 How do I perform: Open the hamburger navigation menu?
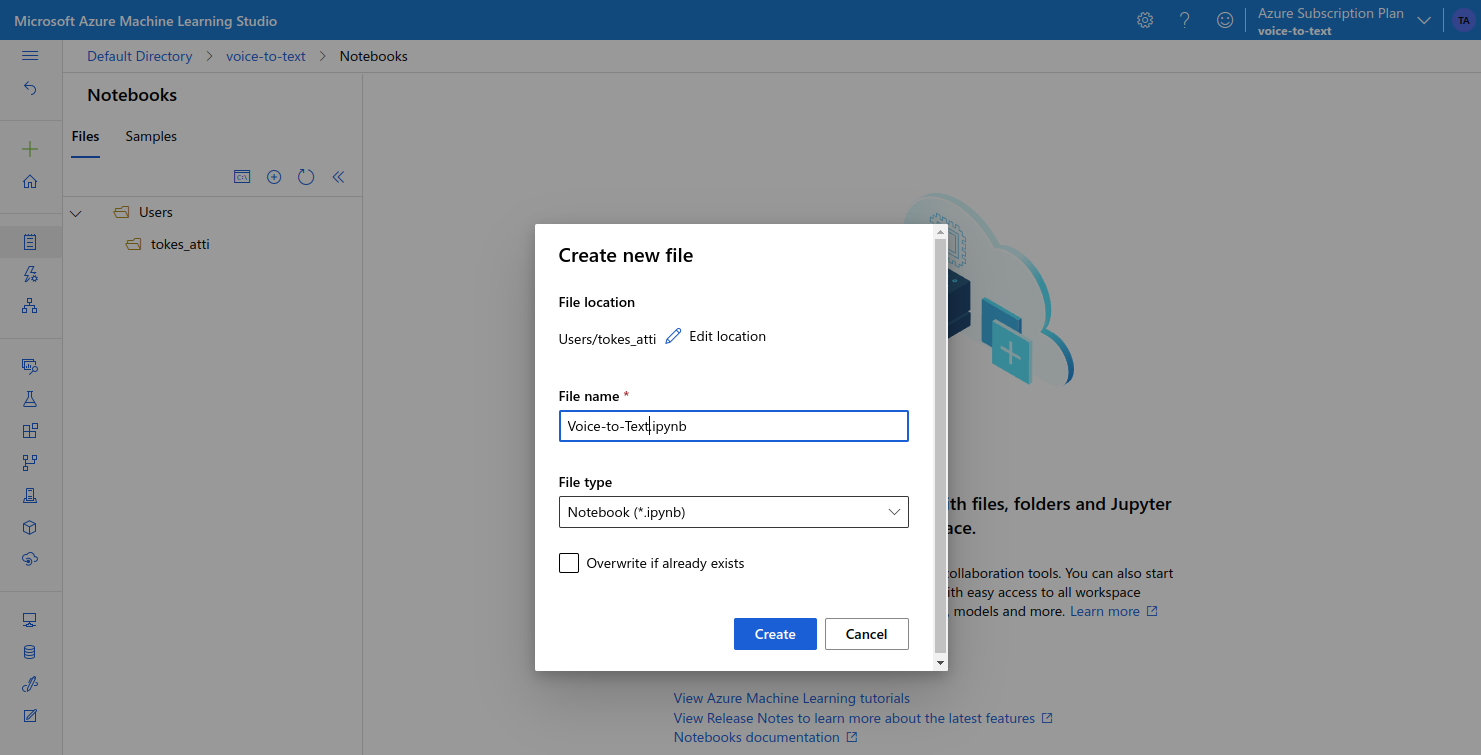(30, 56)
